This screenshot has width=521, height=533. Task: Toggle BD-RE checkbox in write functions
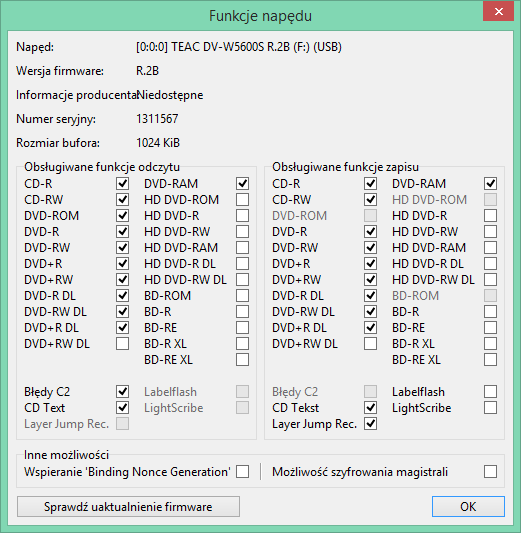point(490,327)
